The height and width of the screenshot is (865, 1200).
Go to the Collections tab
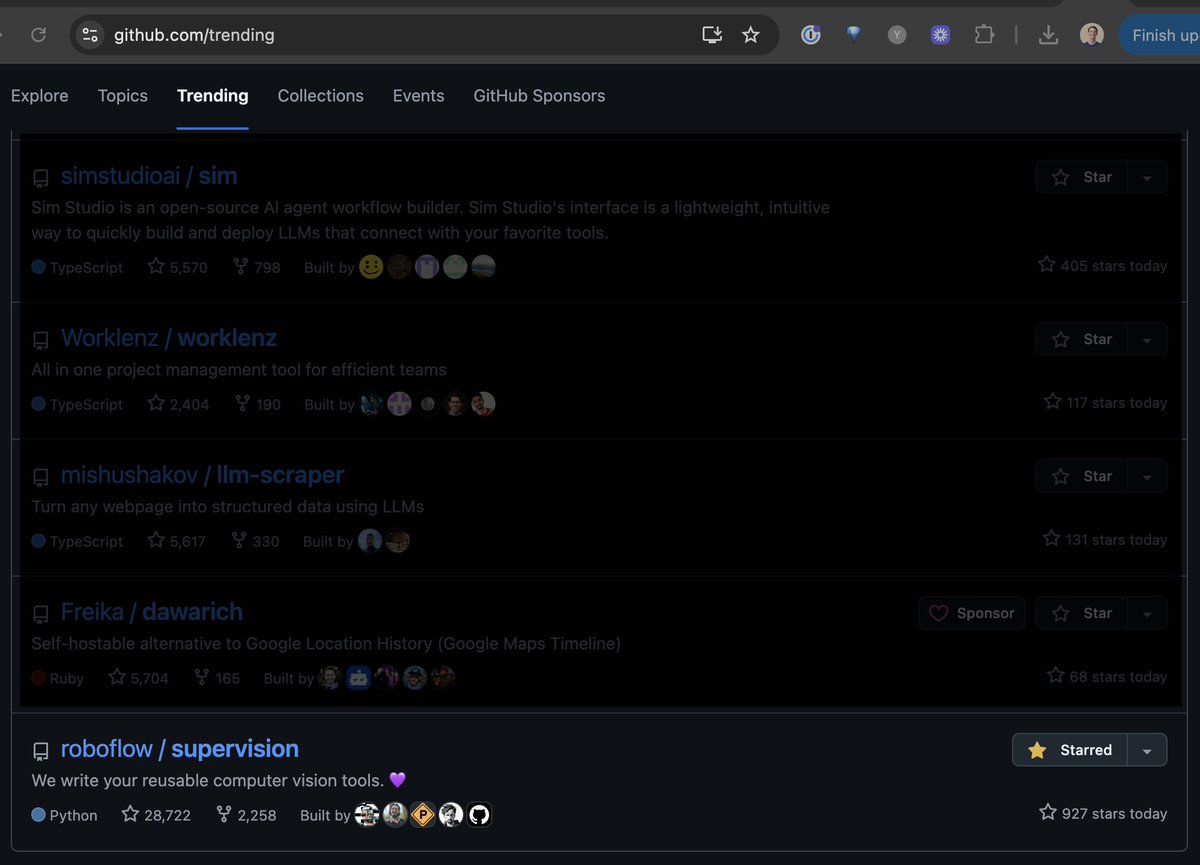[x=321, y=96]
